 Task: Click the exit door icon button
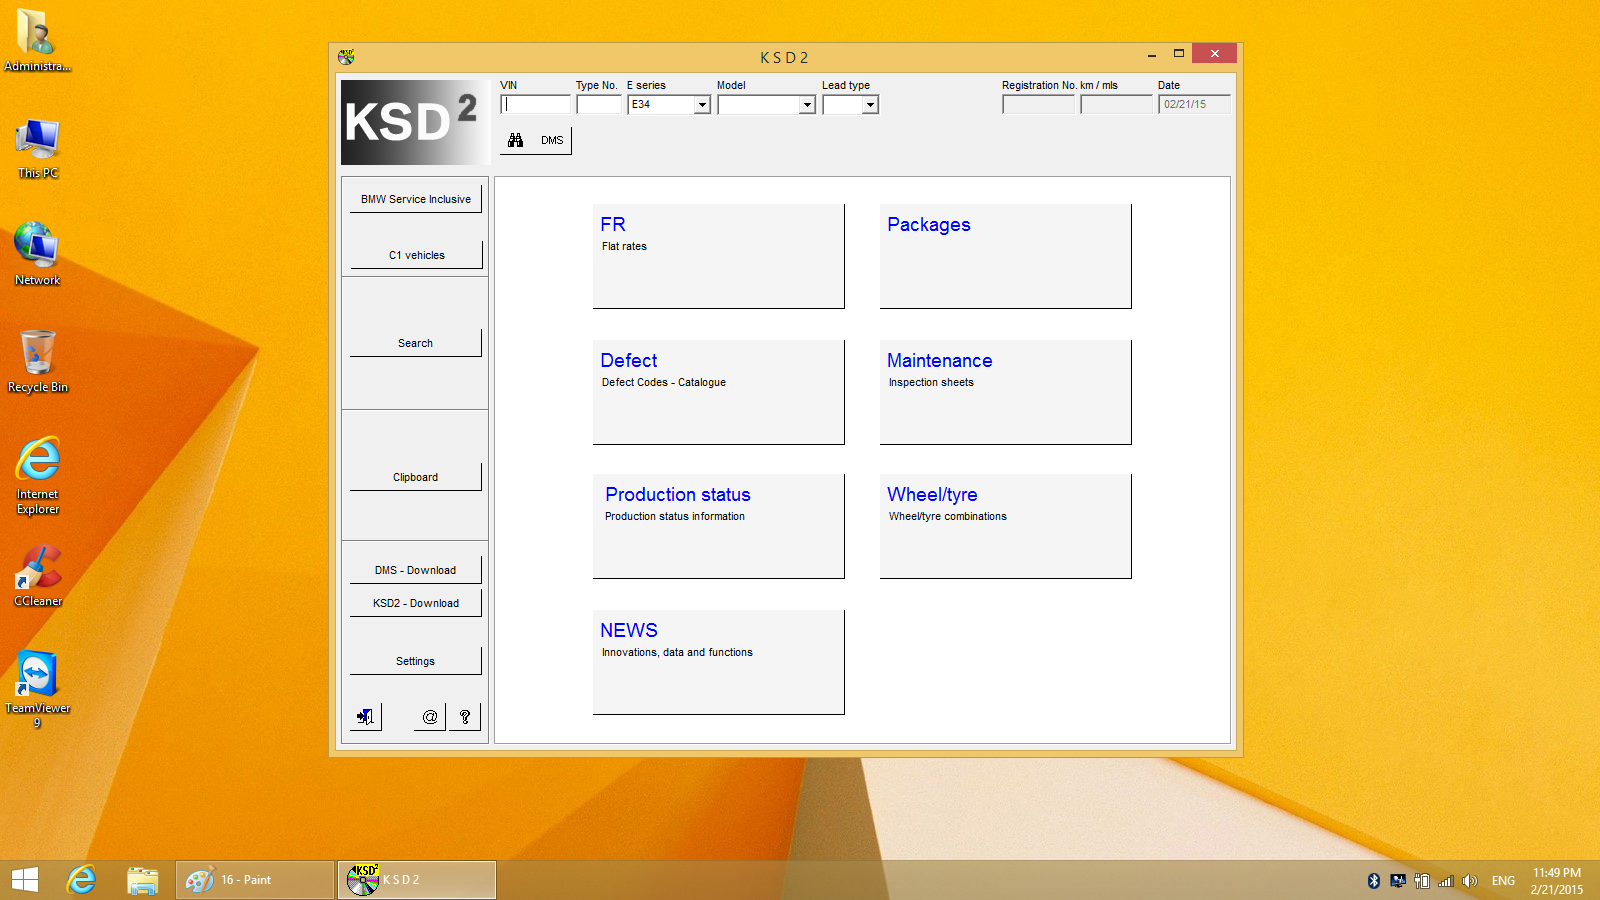(x=366, y=717)
